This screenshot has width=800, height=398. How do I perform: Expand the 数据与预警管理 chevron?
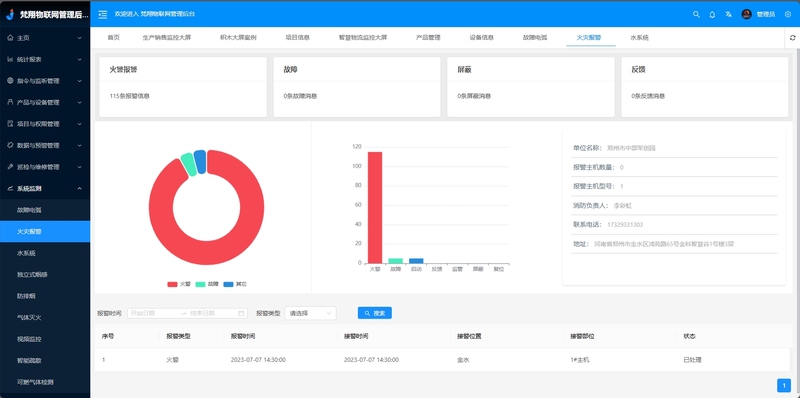(x=80, y=145)
